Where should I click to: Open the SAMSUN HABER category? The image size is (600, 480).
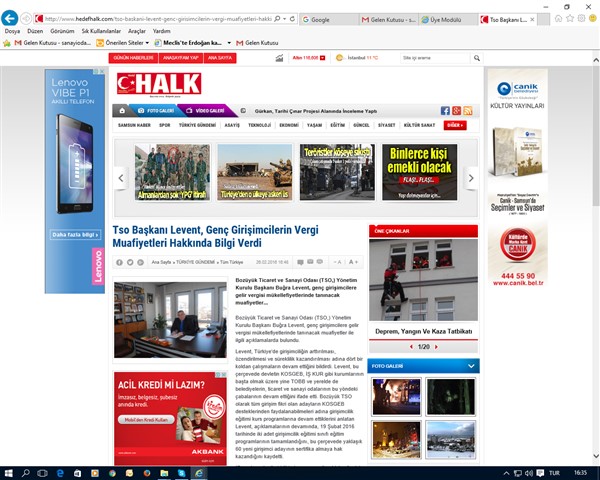click(134, 125)
